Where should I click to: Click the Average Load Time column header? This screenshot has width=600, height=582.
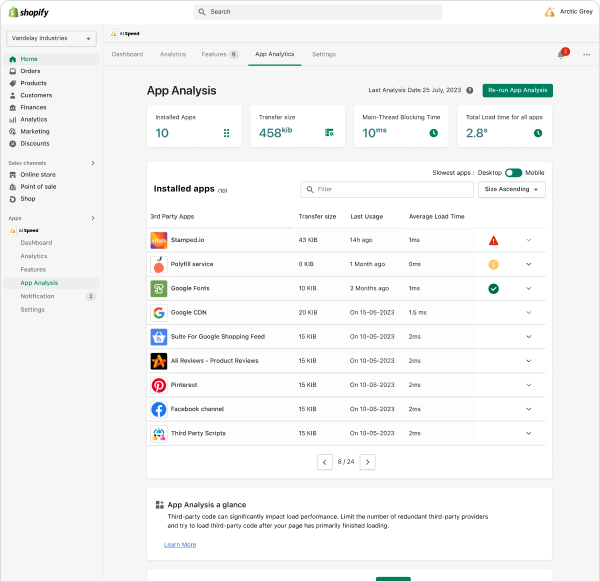click(436, 217)
